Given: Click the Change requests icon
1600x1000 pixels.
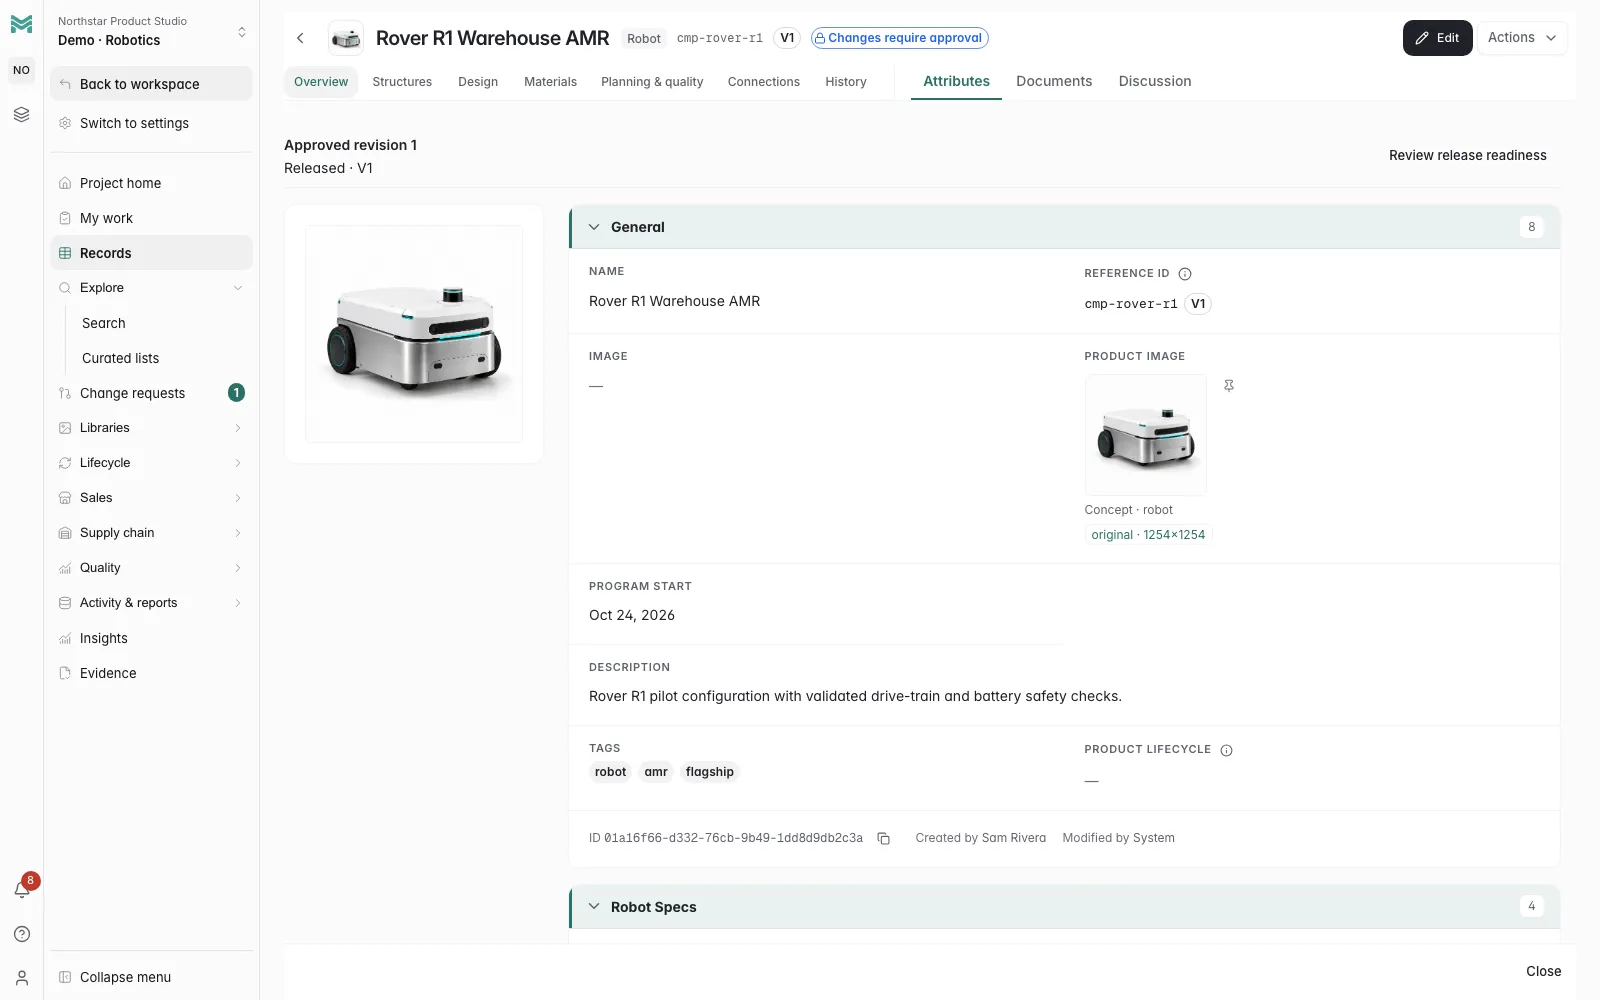Looking at the screenshot, I should pos(65,393).
